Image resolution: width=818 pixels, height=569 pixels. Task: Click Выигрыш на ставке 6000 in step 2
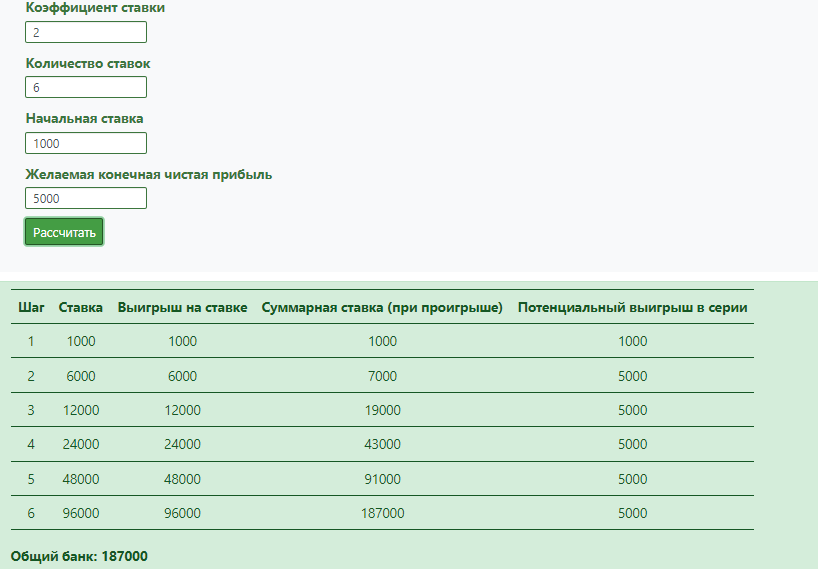tap(183, 376)
